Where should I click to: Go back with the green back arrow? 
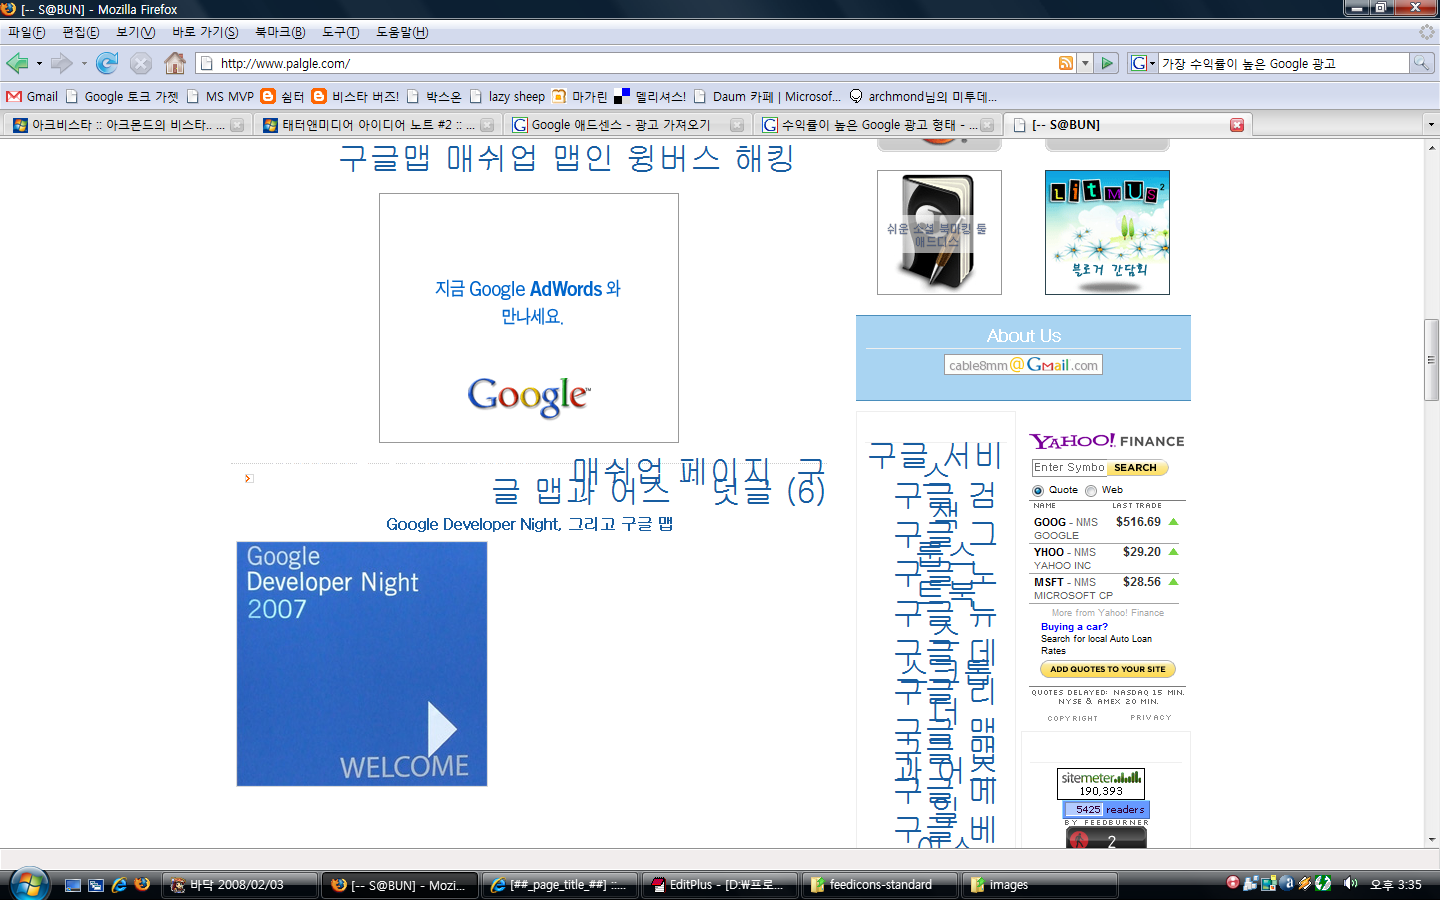17,63
